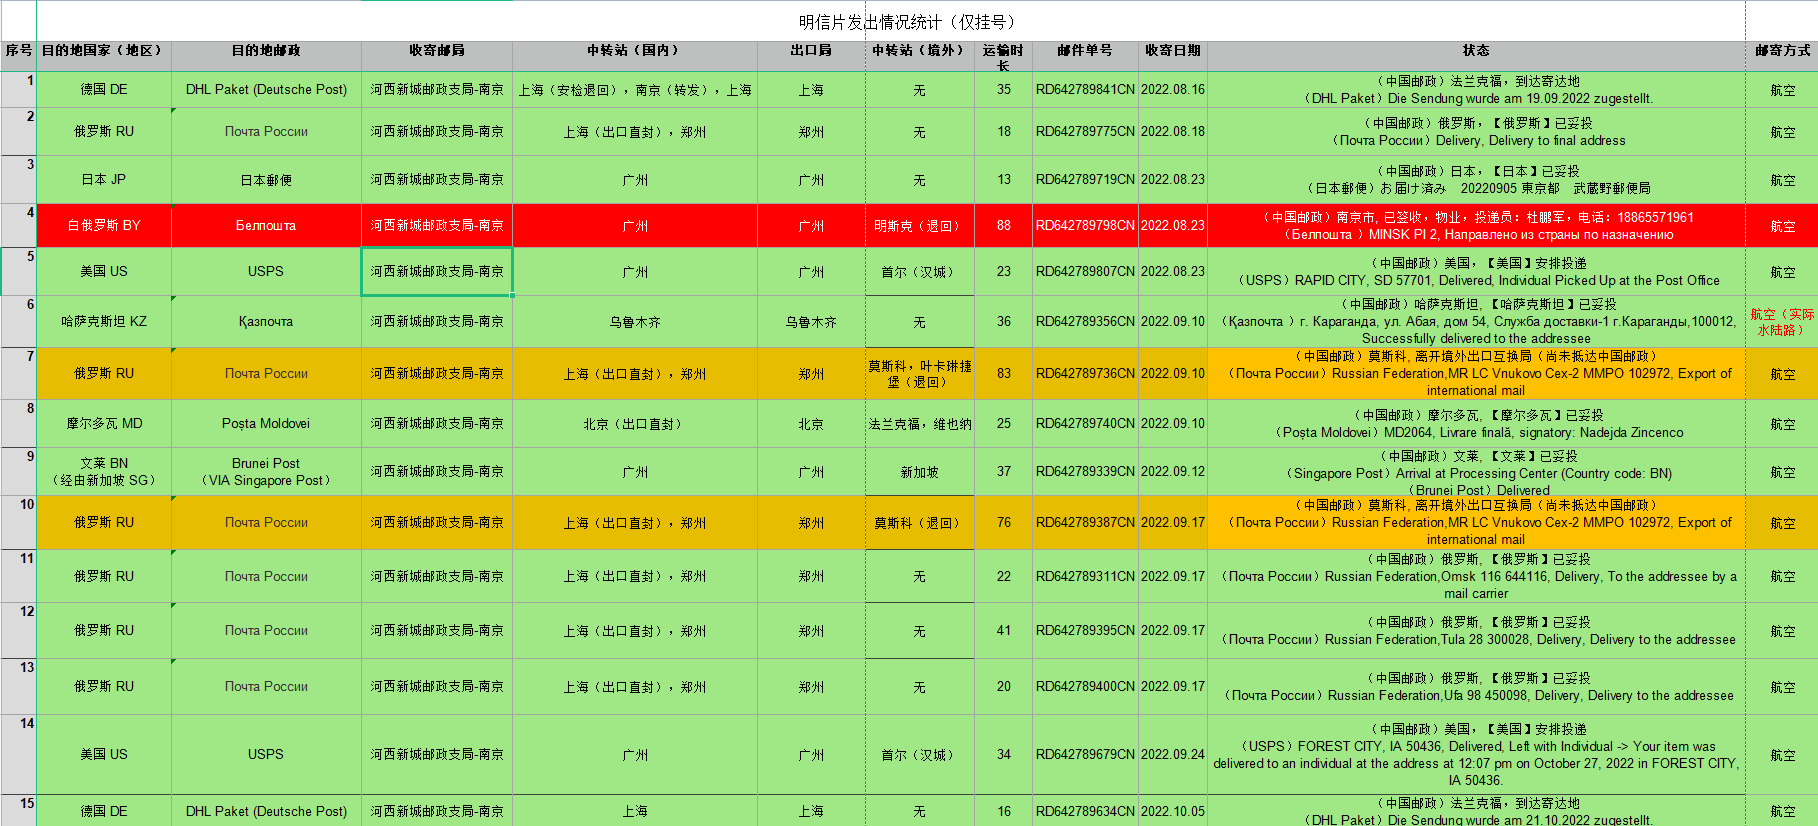Screen dimensions: 1818x826
Task: Select the 邮件单号 header cell
Action: (1085, 51)
